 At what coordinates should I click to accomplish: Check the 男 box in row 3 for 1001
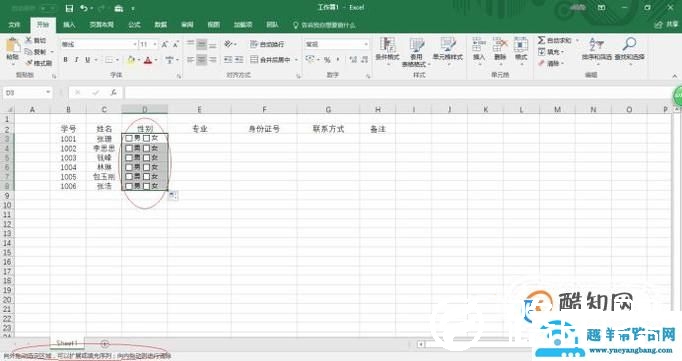129,138
